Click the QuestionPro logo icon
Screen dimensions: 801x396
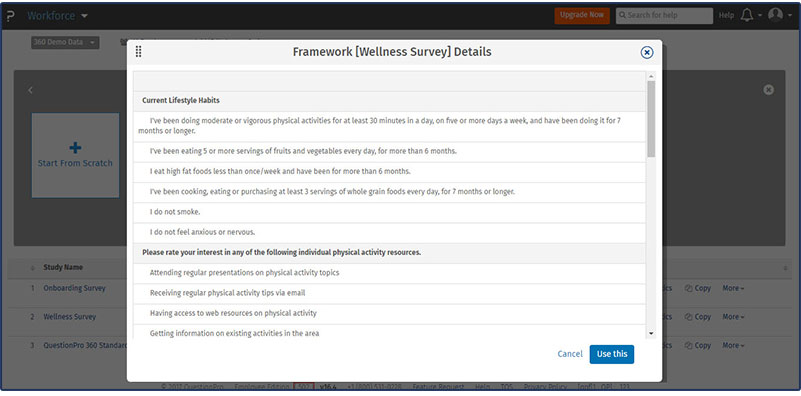pyautogui.click(x=11, y=16)
